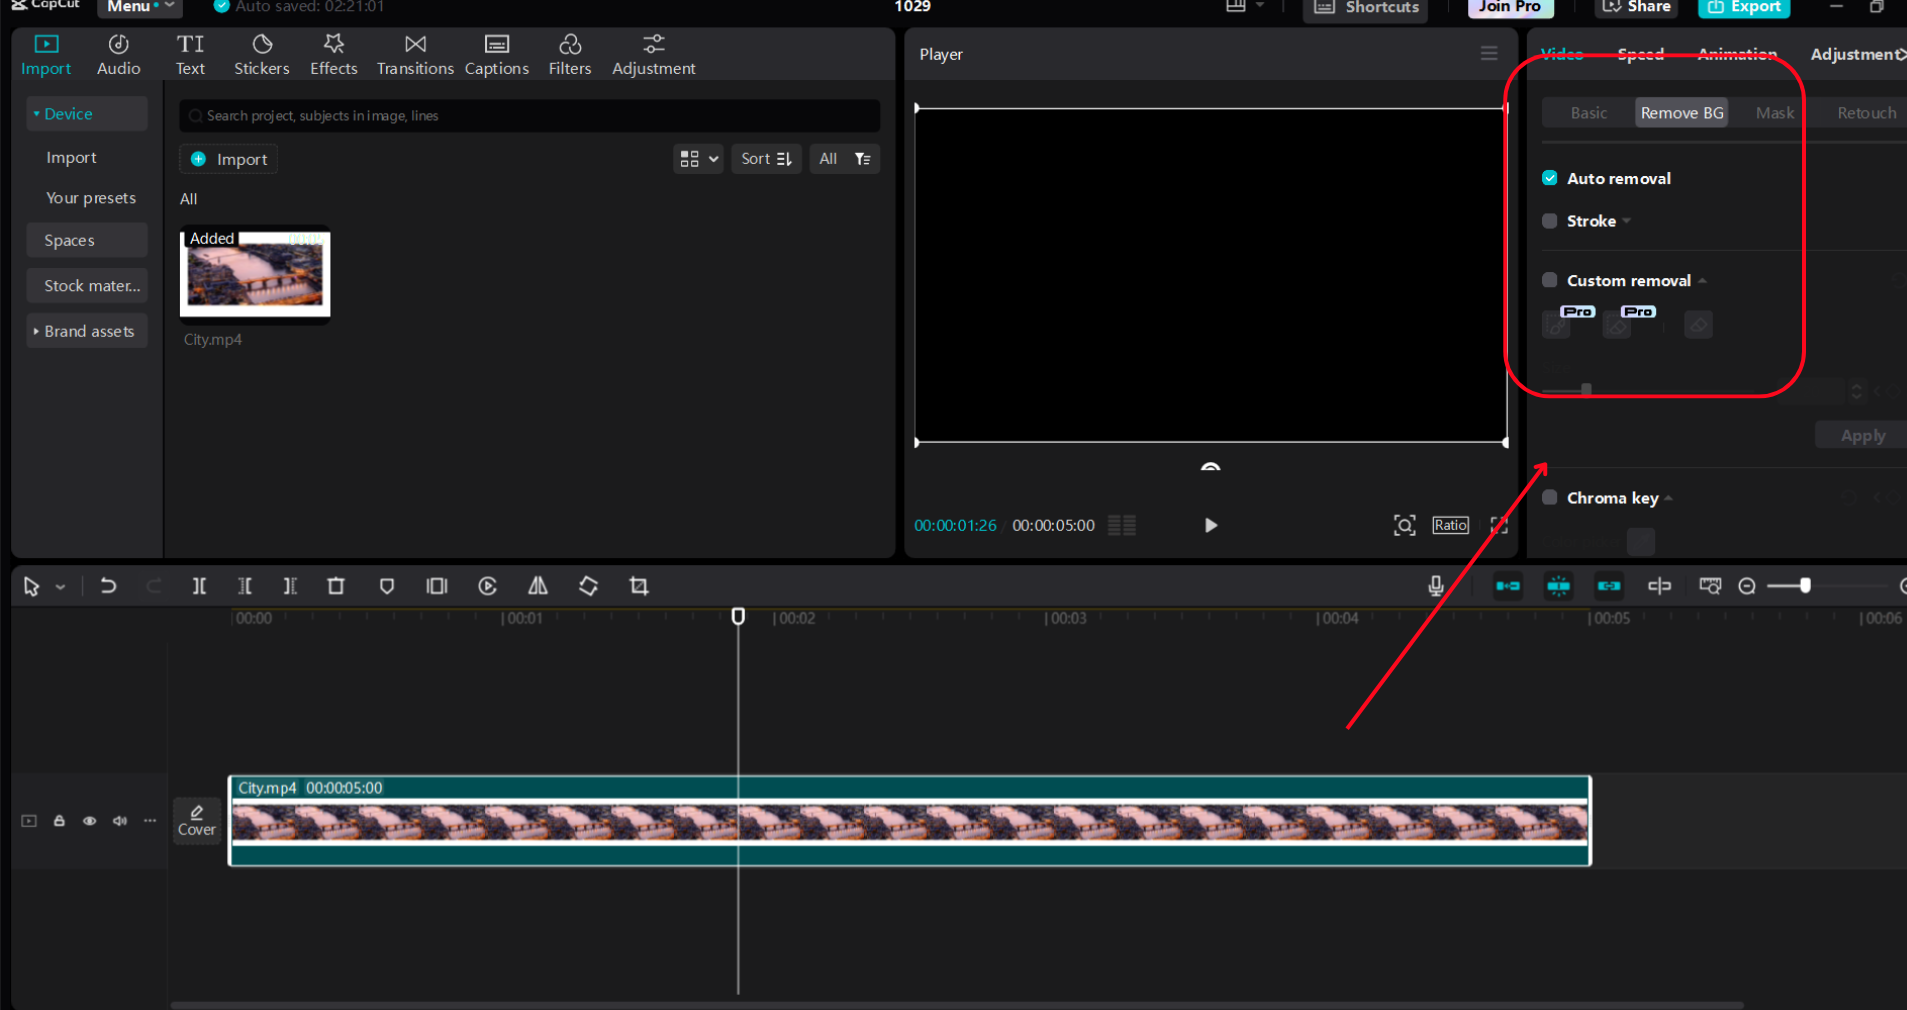Open the select tool mode dropdown arrow
The height and width of the screenshot is (1010, 1907).
tap(60, 587)
